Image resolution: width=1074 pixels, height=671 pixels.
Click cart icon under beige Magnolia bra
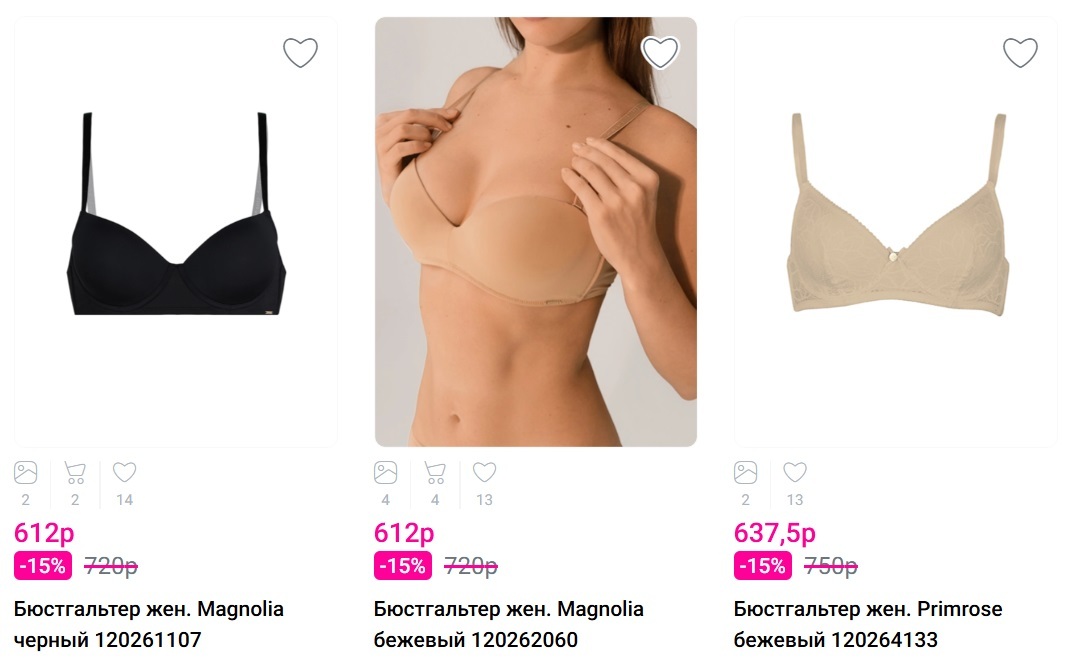(435, 472)
